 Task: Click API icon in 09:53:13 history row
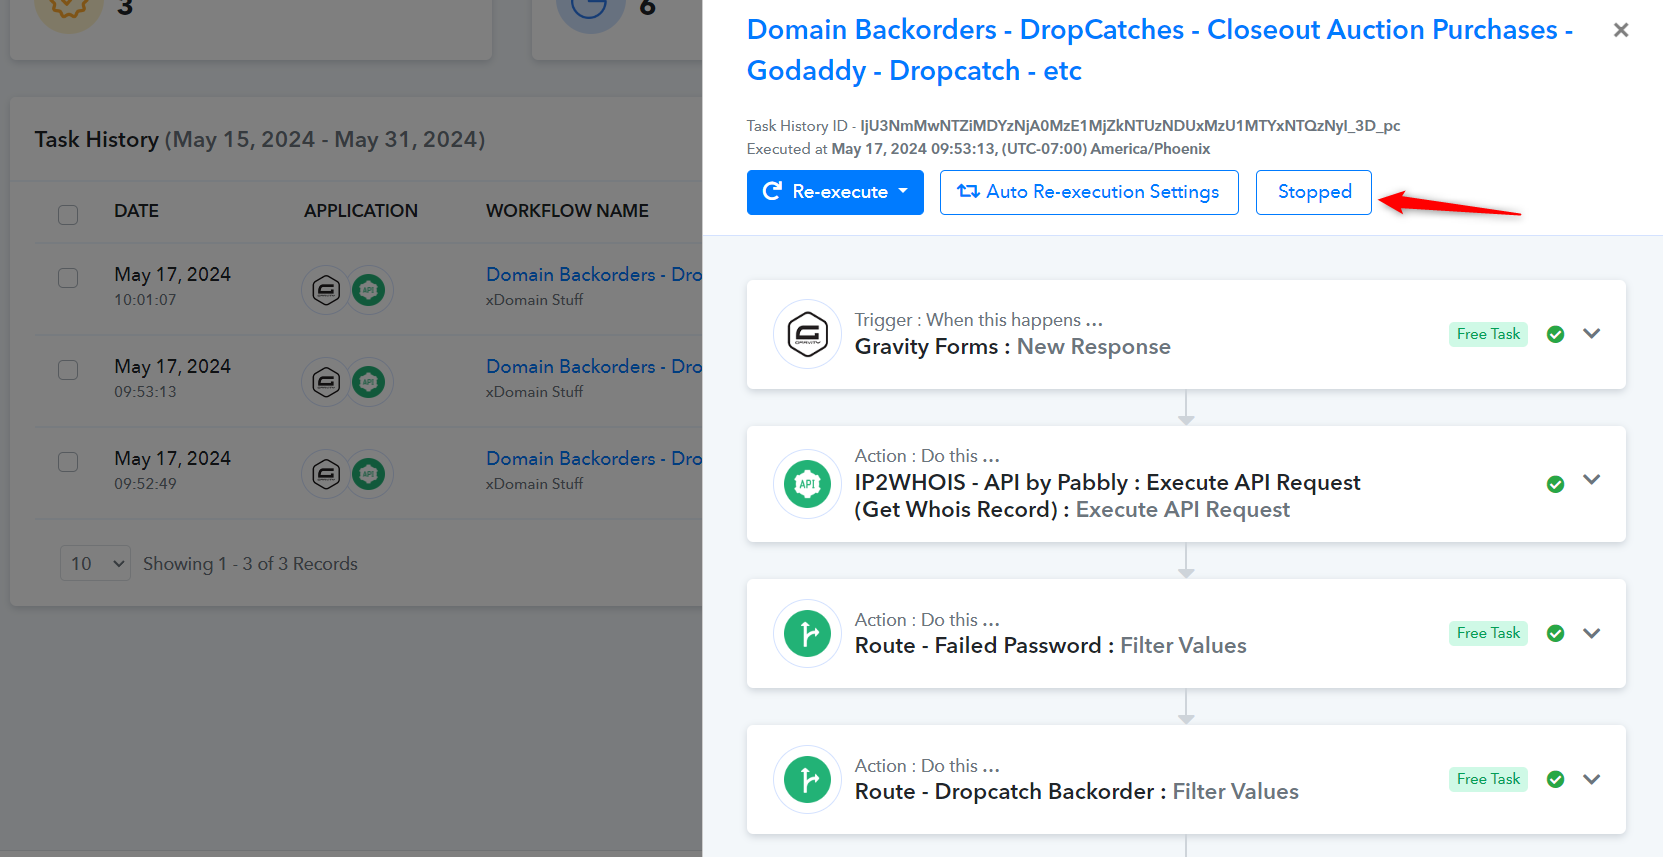click(369, 382)
